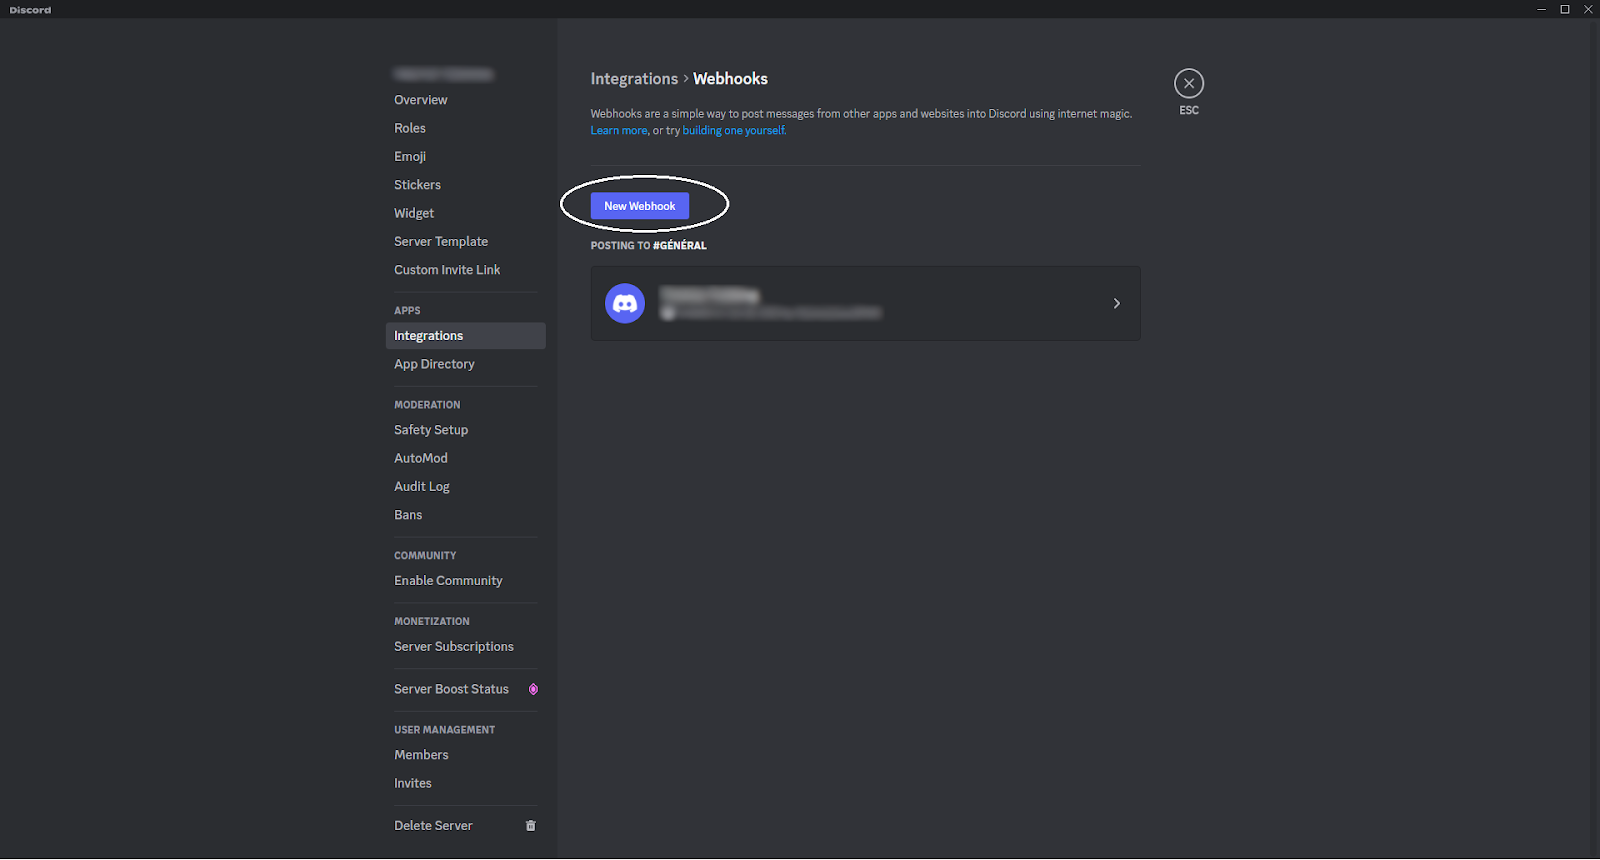Click the Delete Server trash icon
The width and height of the screenshot is (1600, 860).
531,826
